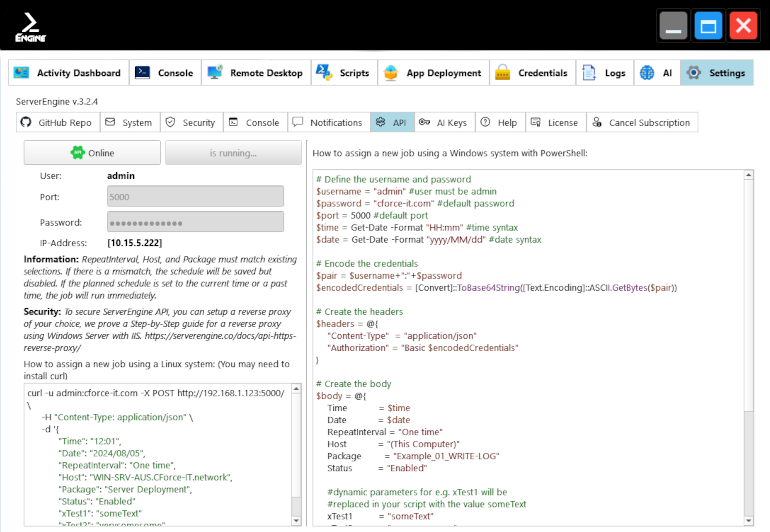The height and width of the screenshot is (532, 770).
Task: Open the Activity Dashboard tab
Action: pyautogui.click(x=69, y=73)
